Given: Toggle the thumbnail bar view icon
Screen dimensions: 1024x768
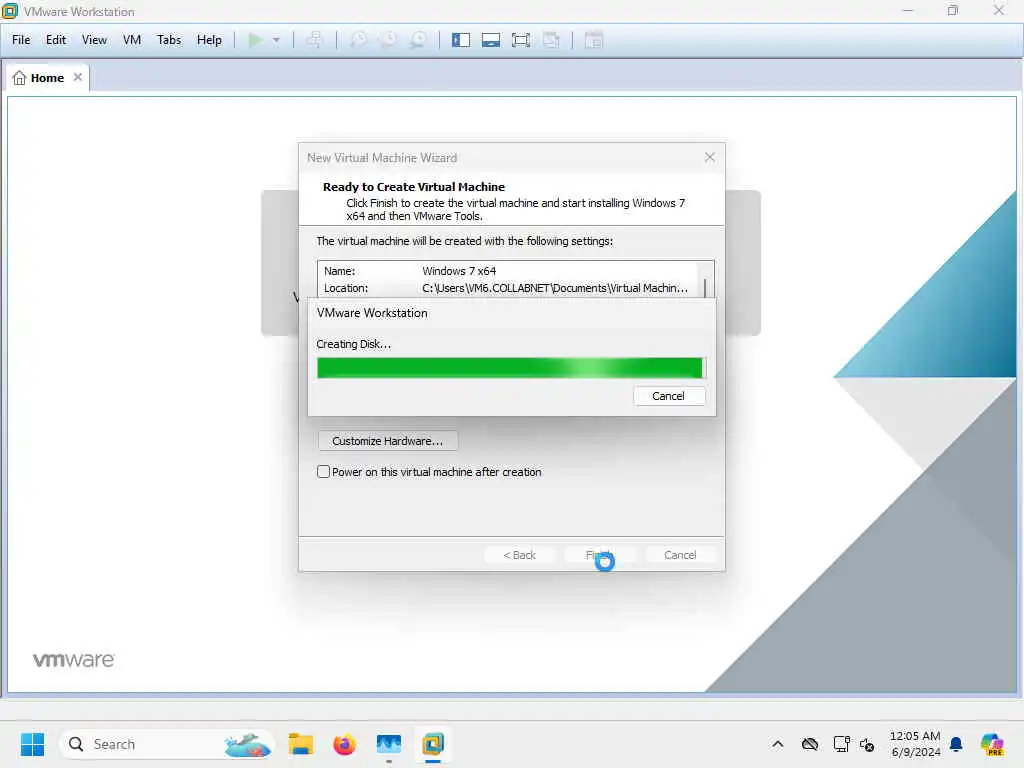Looking at the screenshot, I should point(491,40).
